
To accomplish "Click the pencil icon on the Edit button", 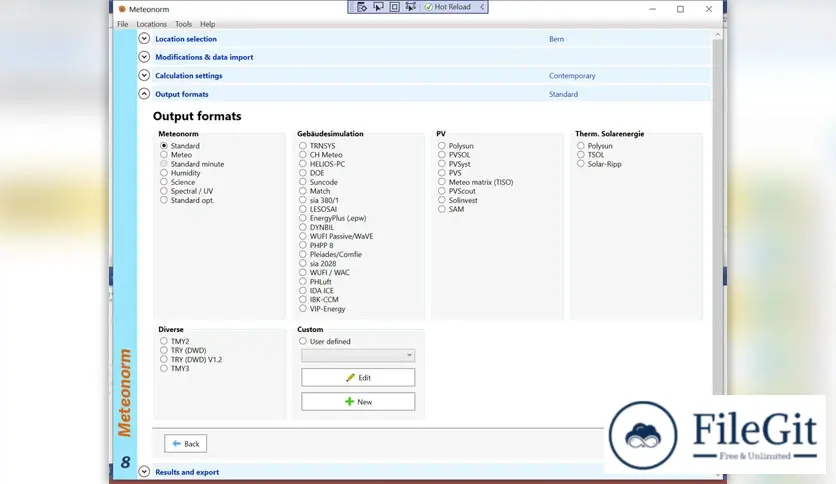I will (x=350, y=377).
